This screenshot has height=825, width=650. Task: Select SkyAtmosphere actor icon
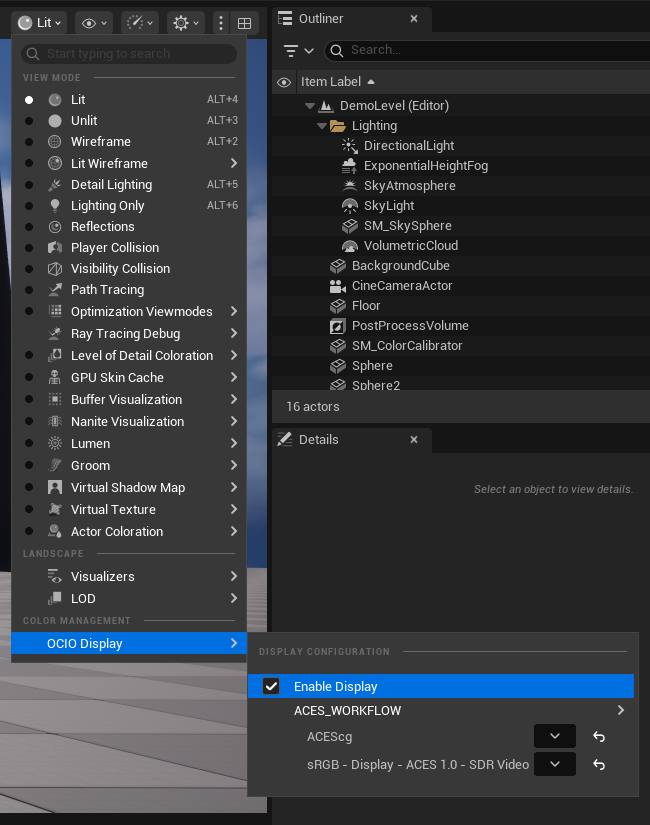pyautogui.click(x=349, y=186)
